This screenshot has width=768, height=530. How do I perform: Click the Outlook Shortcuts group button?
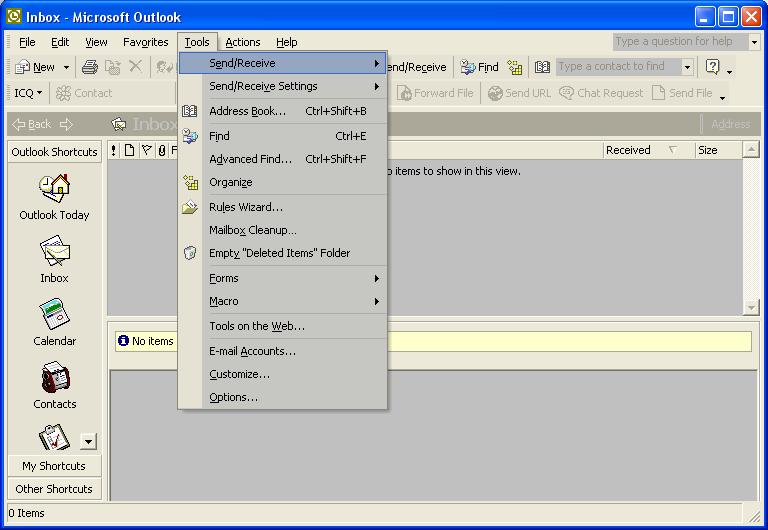[54, 152]
